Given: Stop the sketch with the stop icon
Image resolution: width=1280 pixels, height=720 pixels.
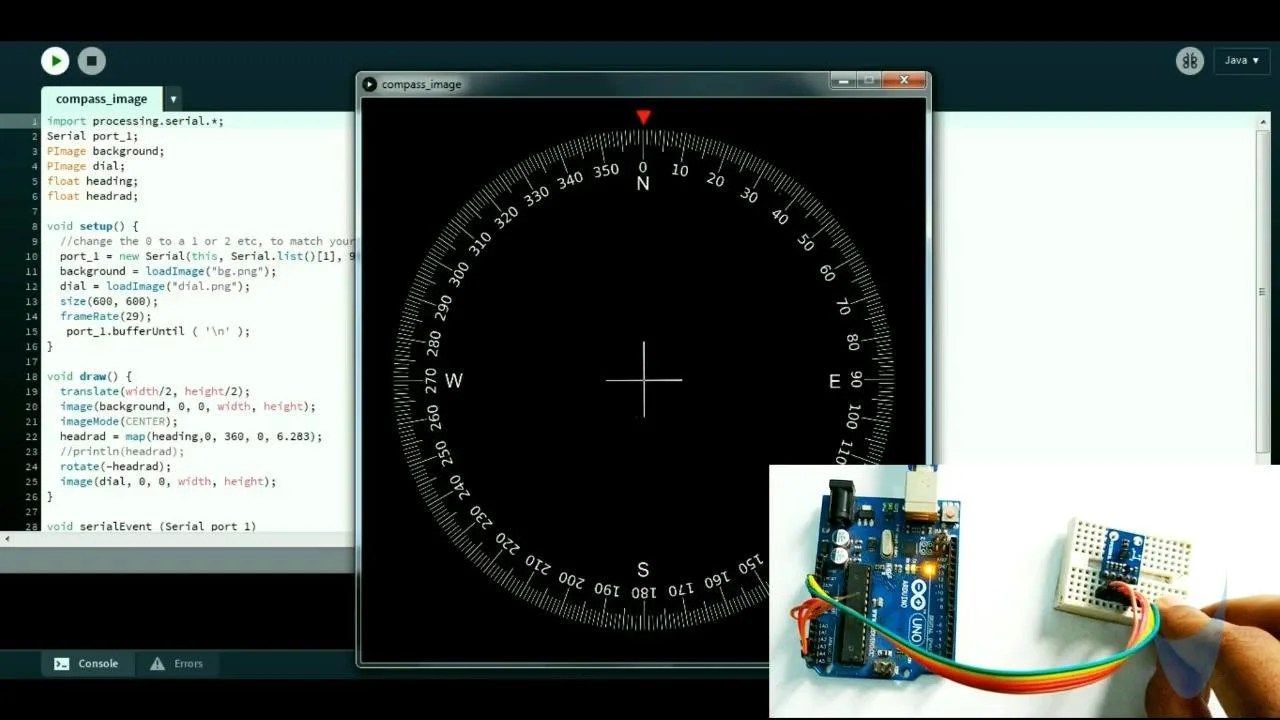Looking at the screenshot, I should point(91,60).
